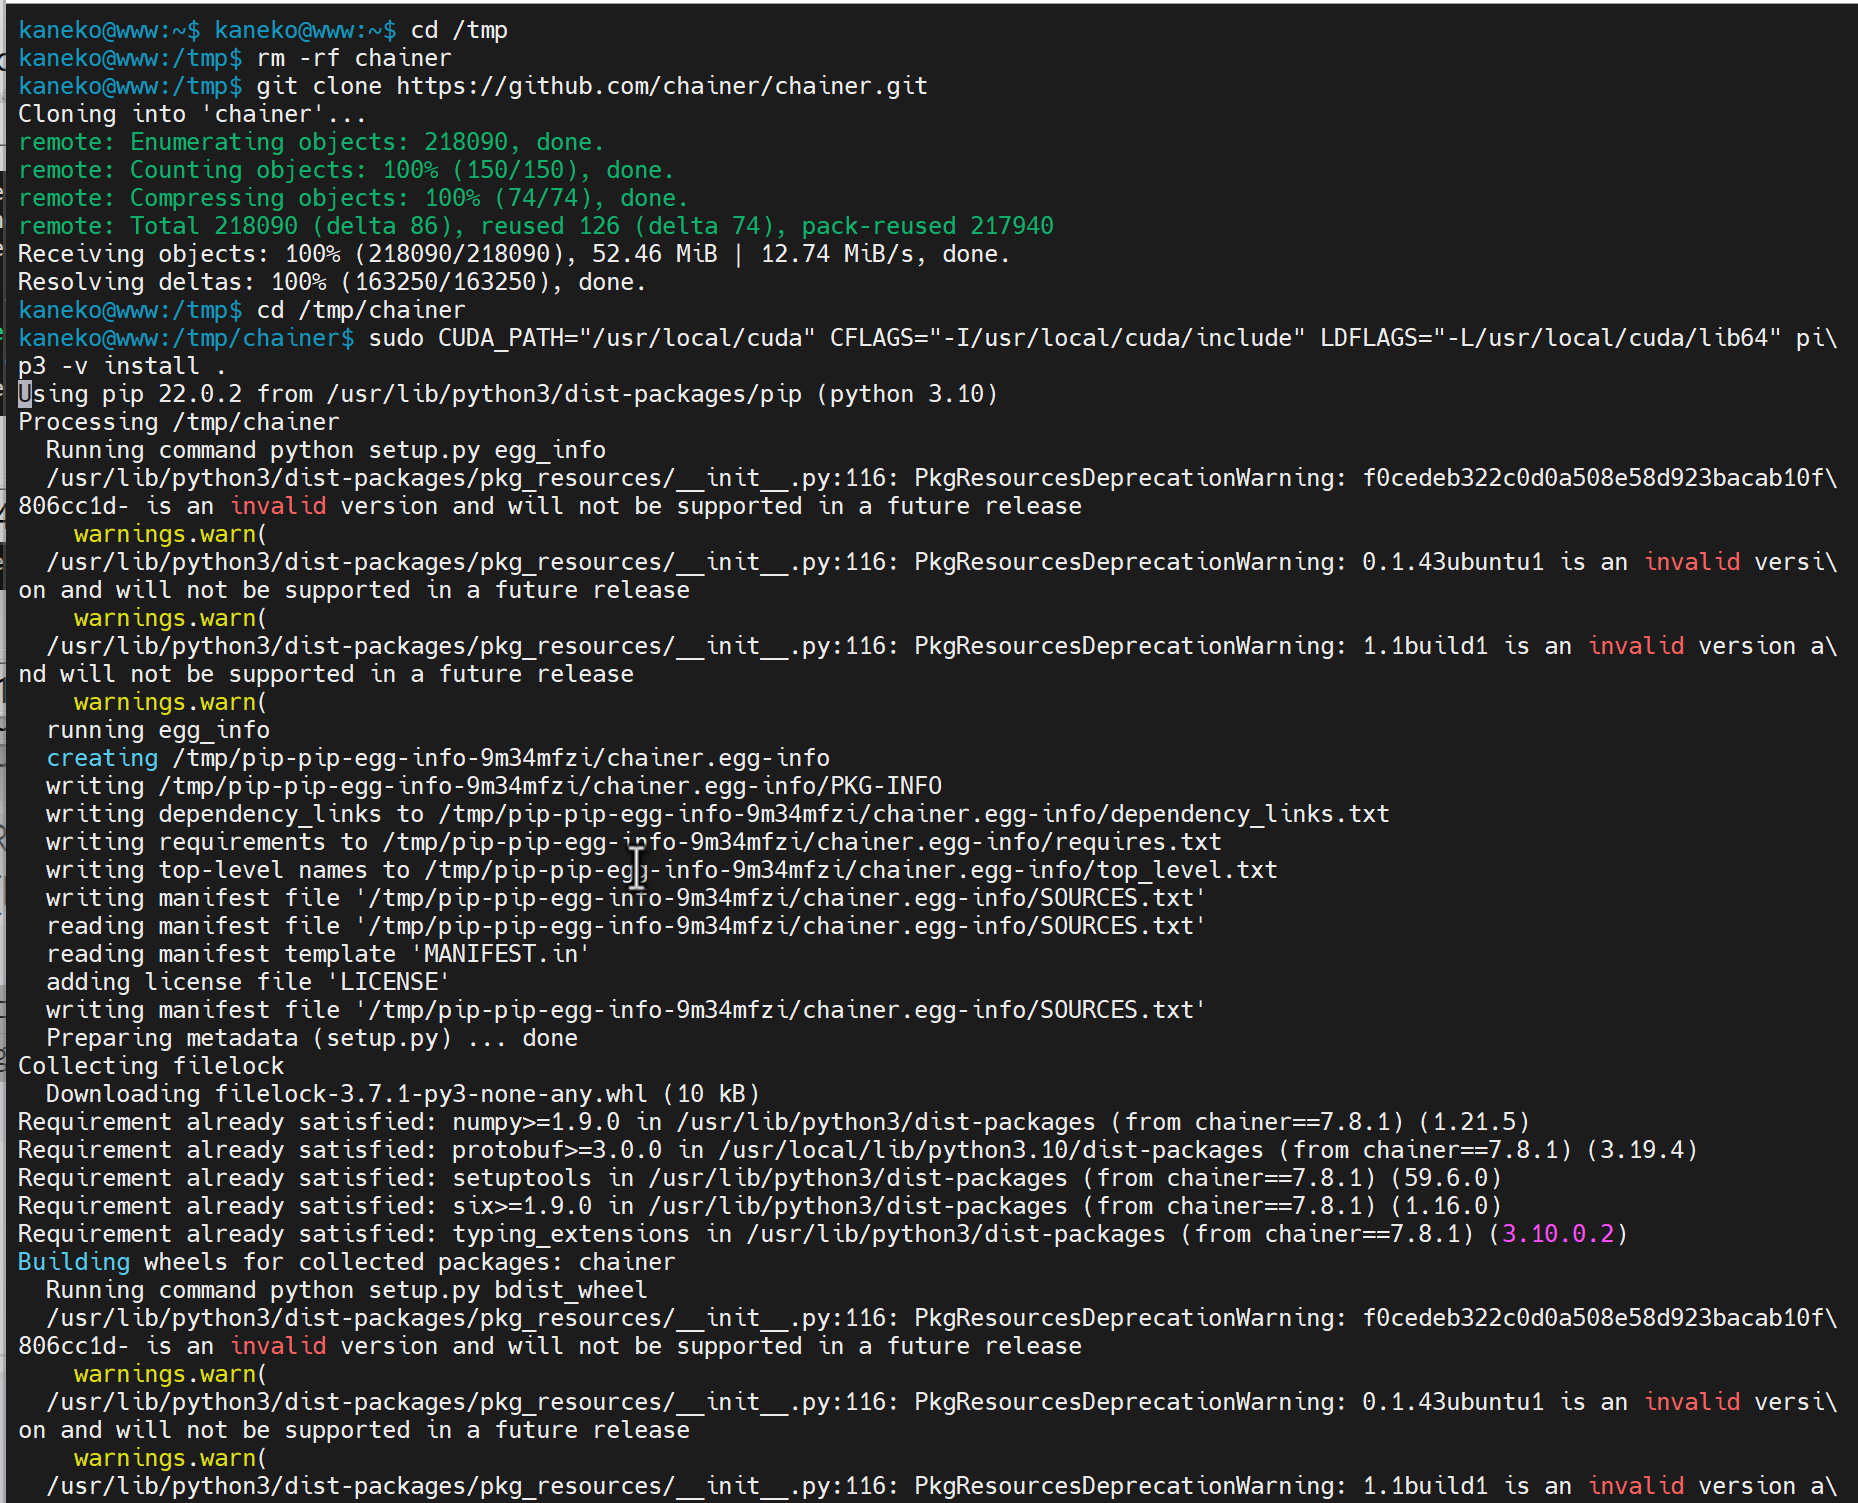Click the first yellow 'warnings.warn(' line
The height and width of the screenshot is (1503, 1858).
[x=171, y=534]
